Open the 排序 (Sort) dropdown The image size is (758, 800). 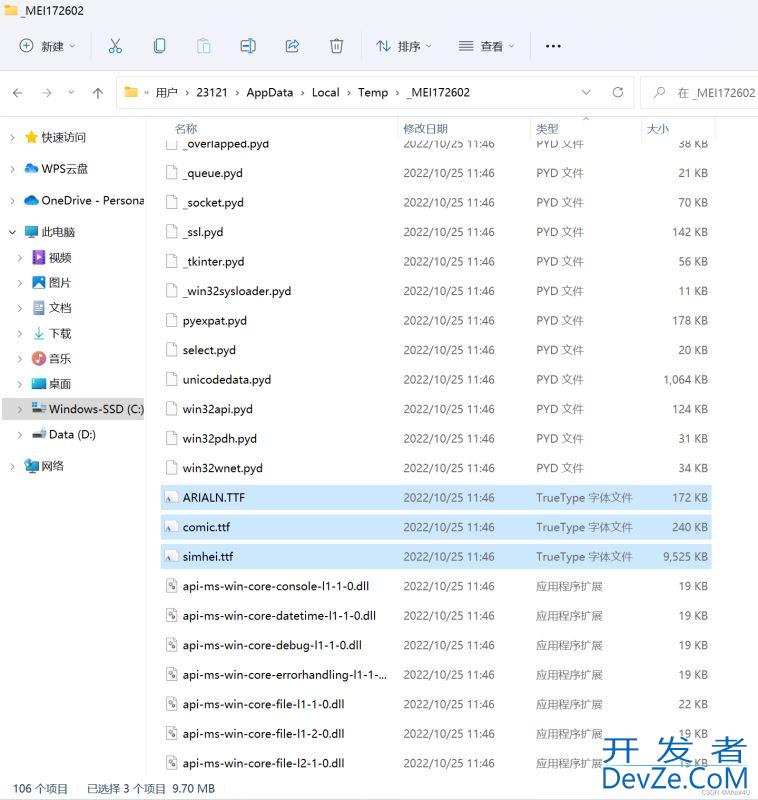coord(403,46)
